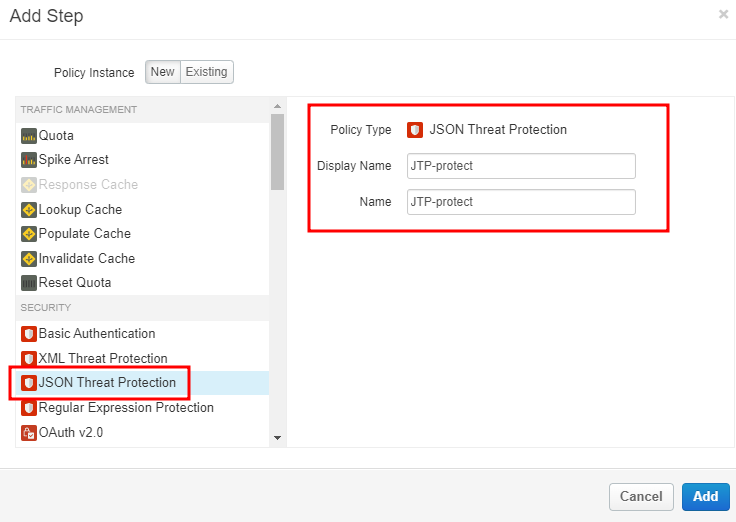Click the Regular Expression Protection icon
Viewport: 736px width, 522px height.
pos(29,408)
